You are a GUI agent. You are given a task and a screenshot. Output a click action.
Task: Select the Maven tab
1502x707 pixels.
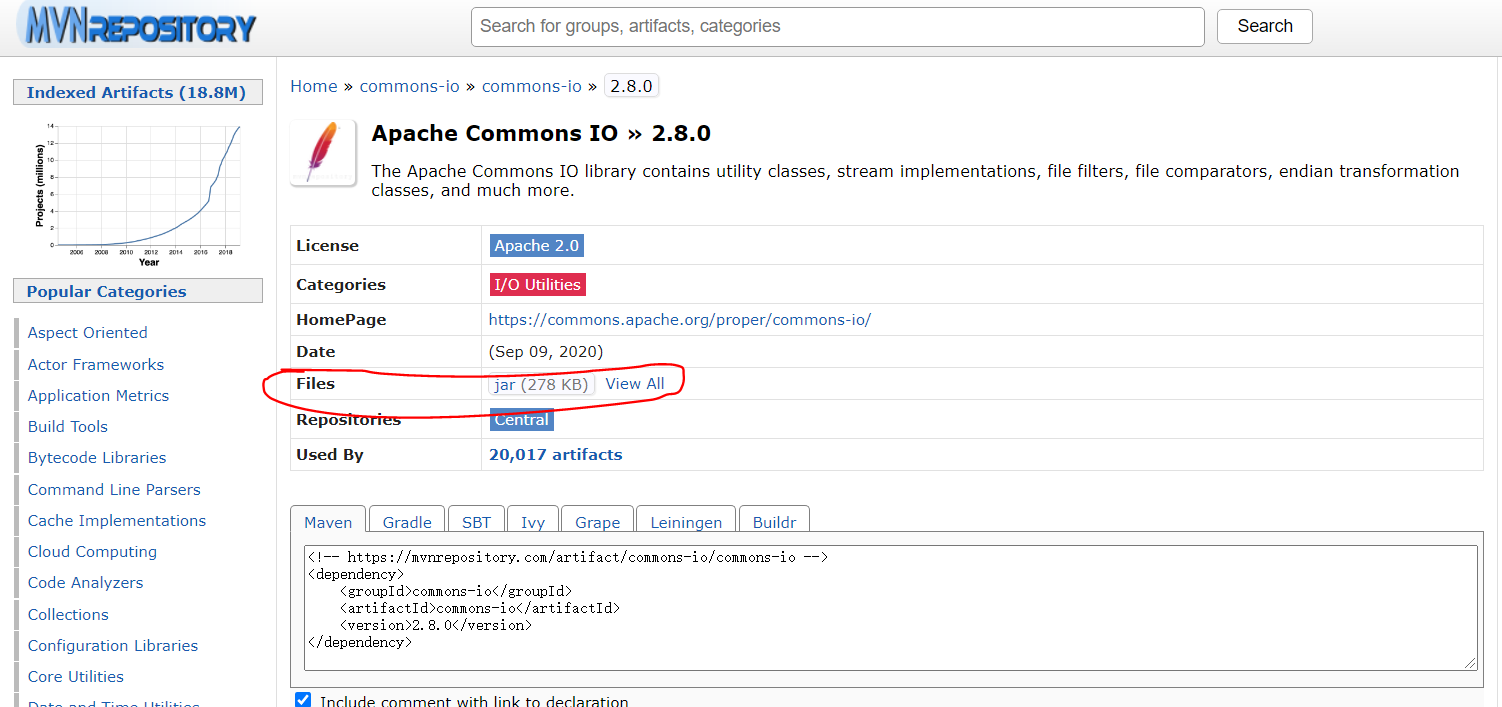(328, 521)
